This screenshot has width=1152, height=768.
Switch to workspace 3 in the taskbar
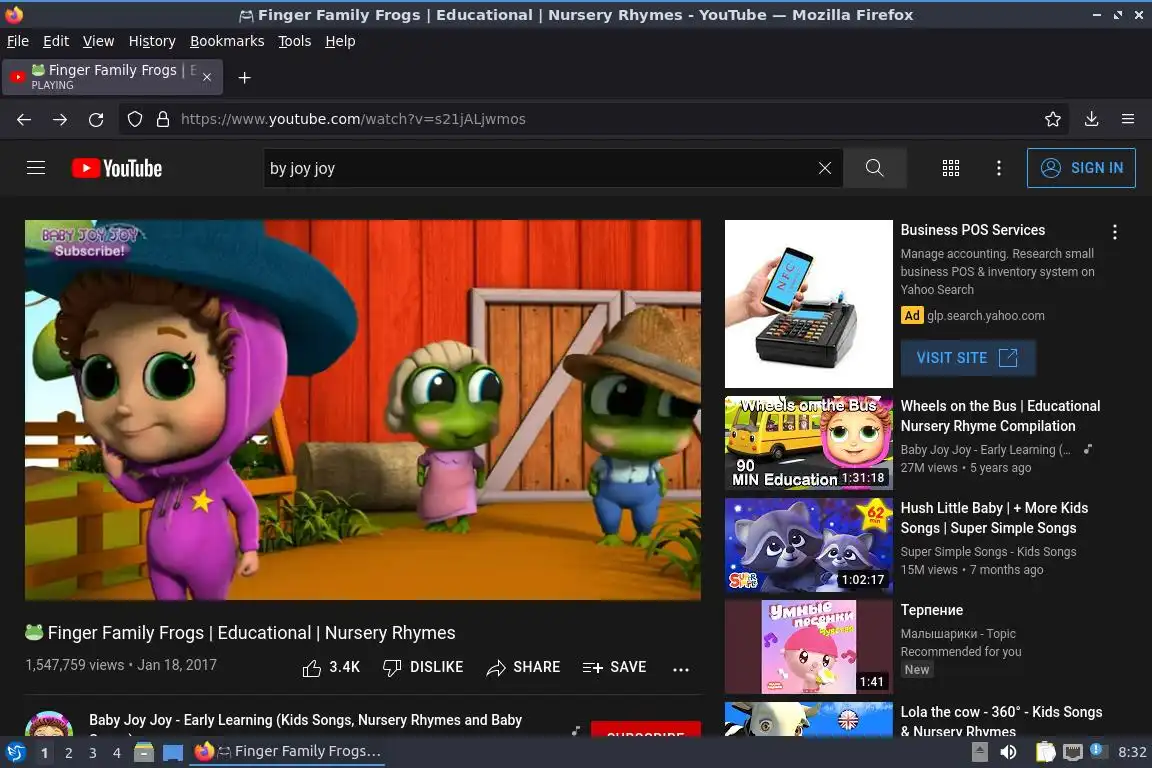(93, 753)
